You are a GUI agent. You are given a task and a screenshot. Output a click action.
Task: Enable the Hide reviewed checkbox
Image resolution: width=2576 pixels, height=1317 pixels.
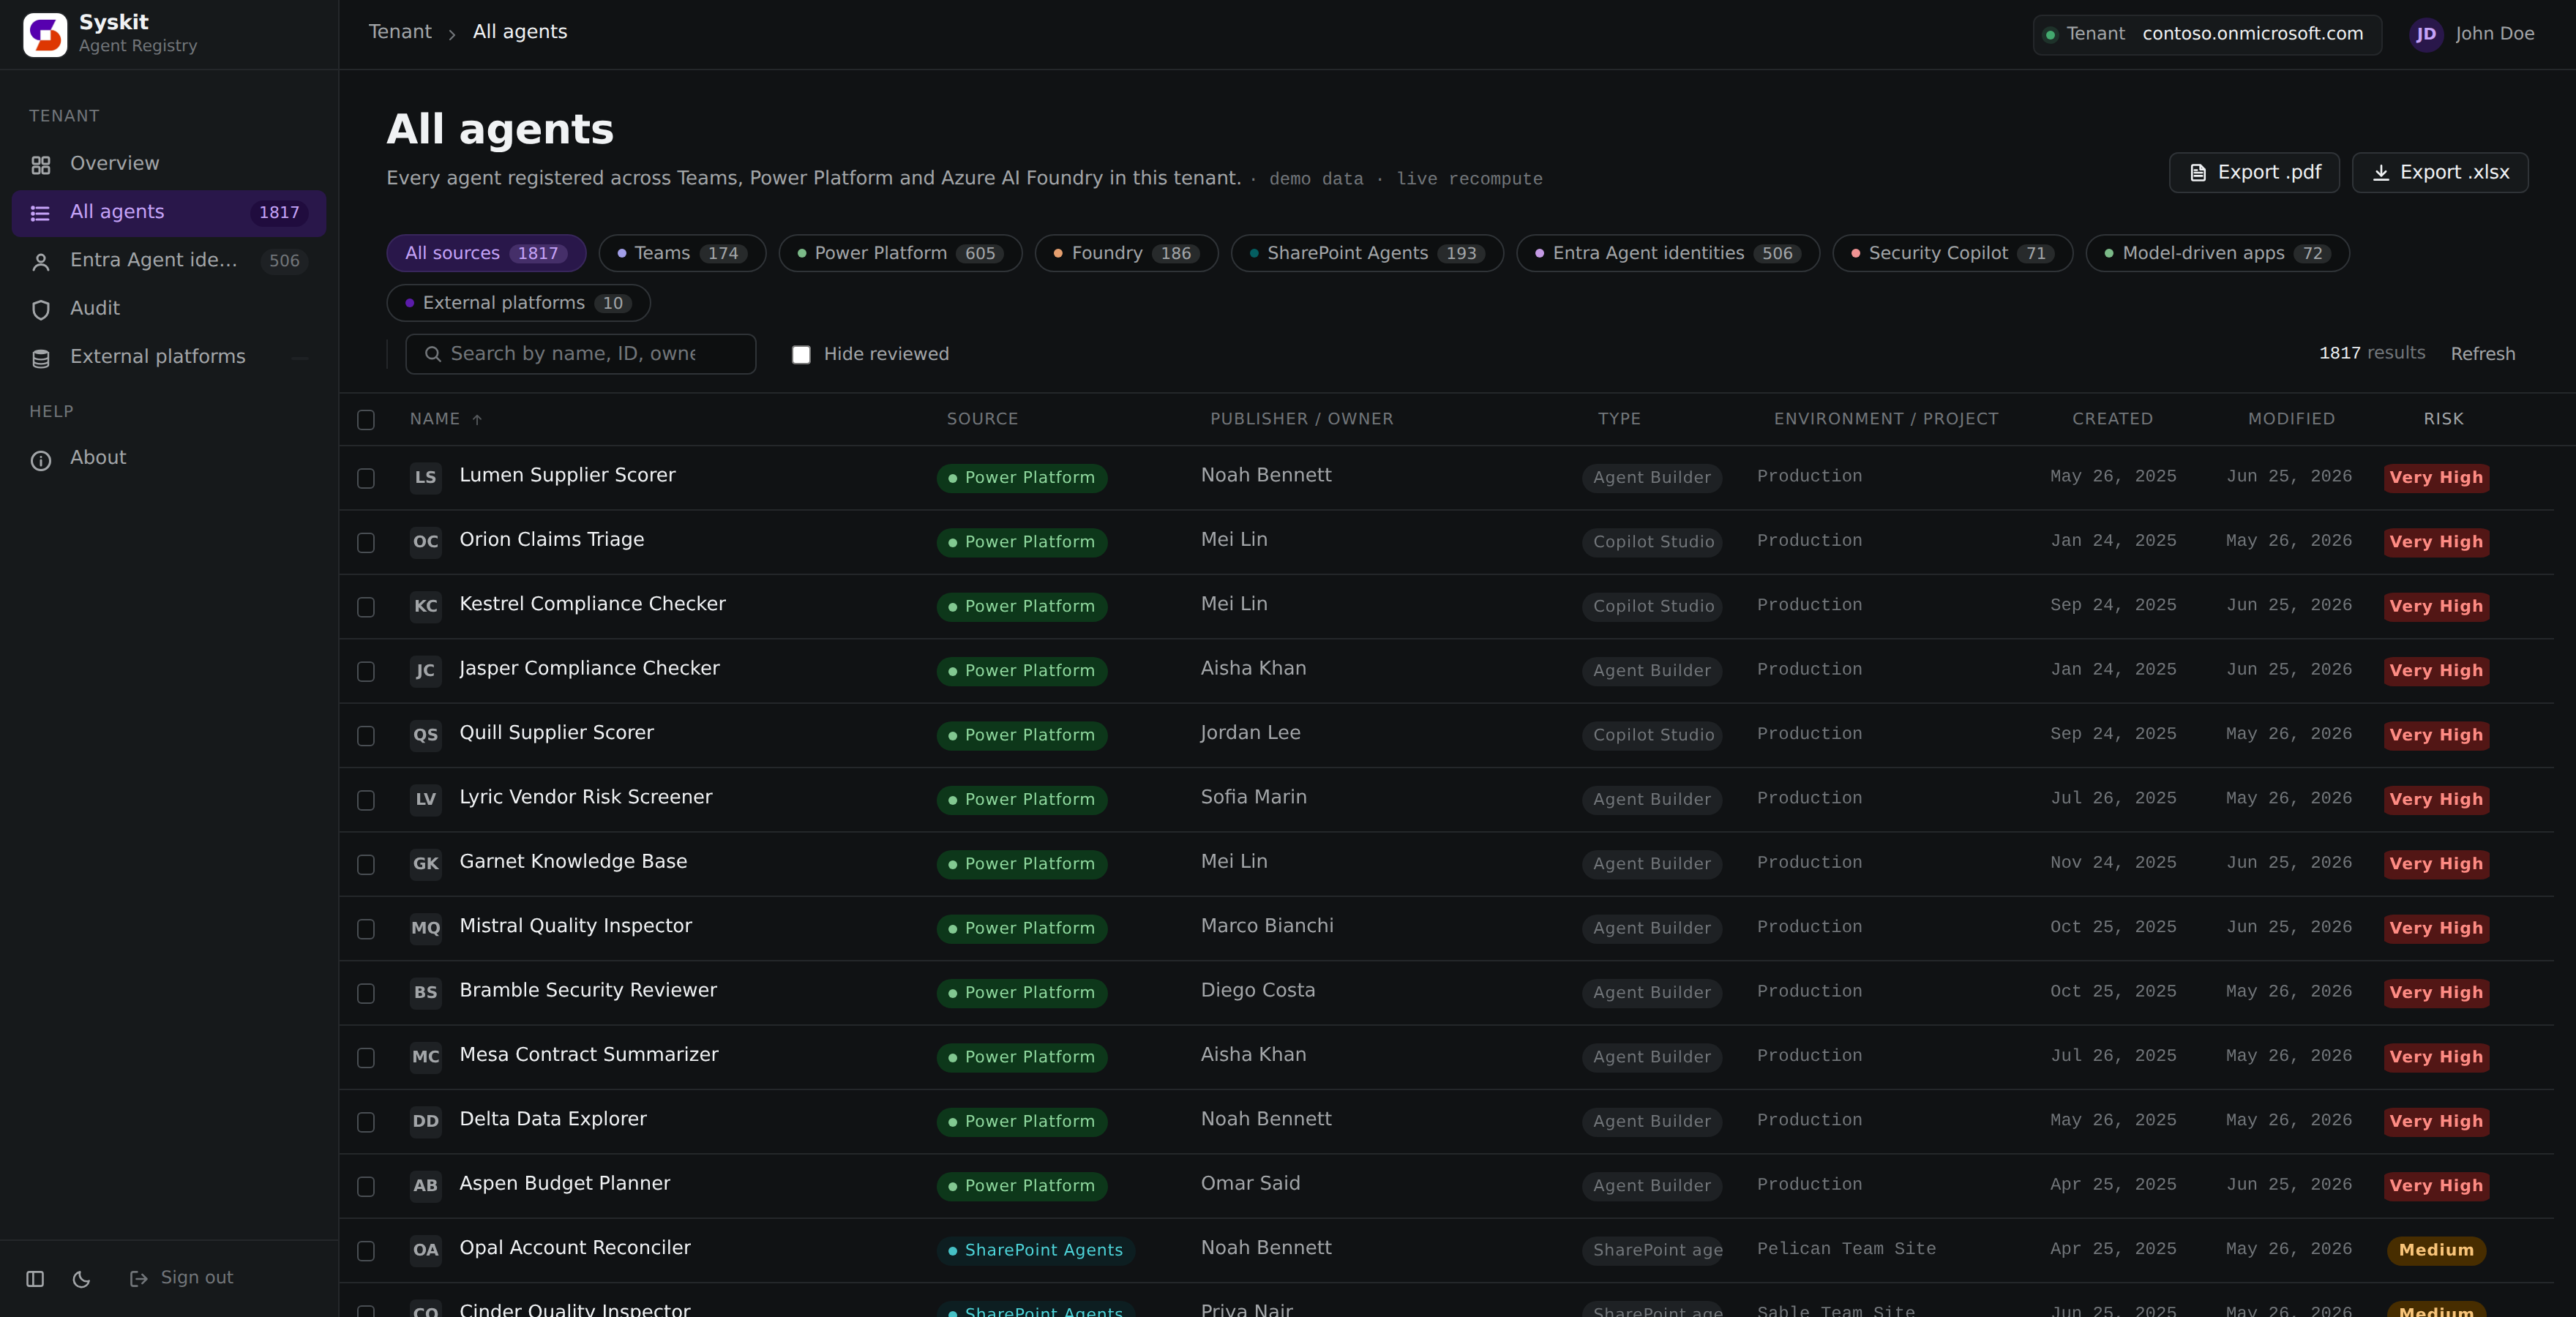tap(801, 355)
